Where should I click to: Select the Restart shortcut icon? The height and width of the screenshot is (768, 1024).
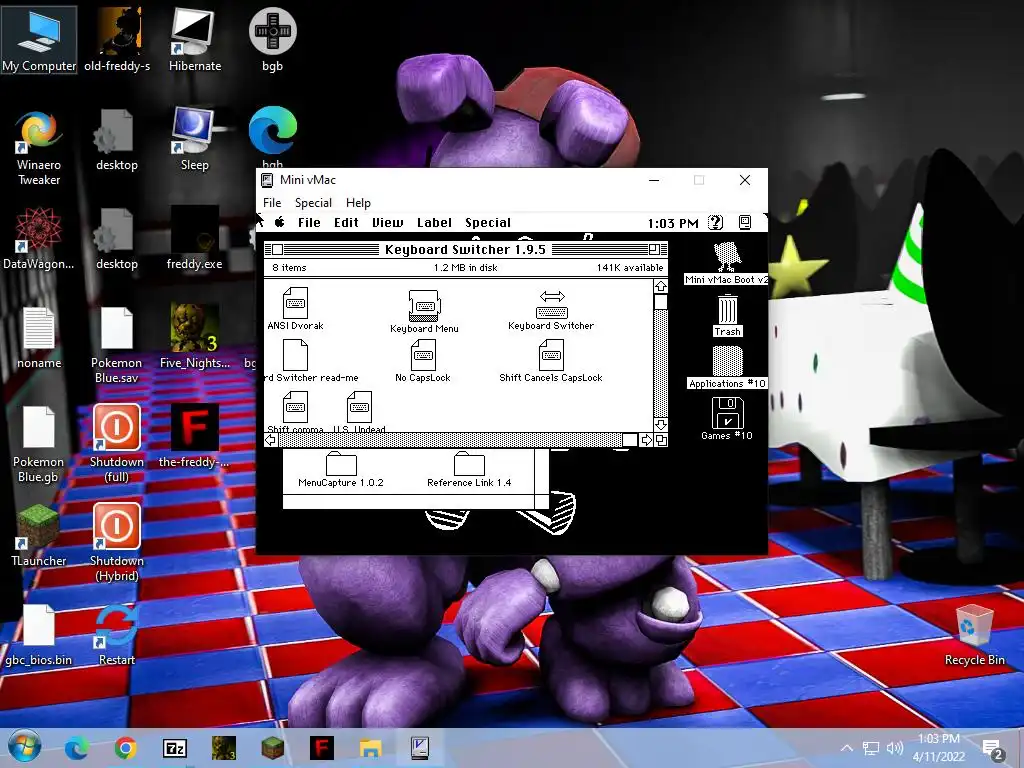(x=117, y=635)
